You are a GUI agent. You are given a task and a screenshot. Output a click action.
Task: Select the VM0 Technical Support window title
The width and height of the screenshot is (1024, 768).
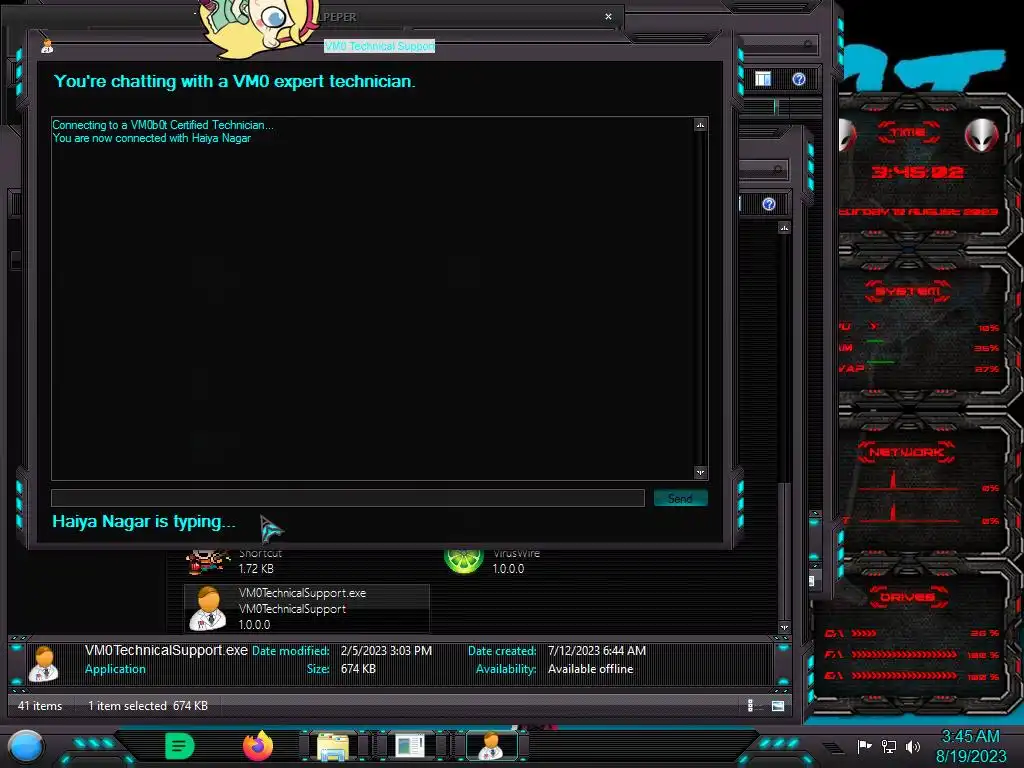(x=379, y=46)
